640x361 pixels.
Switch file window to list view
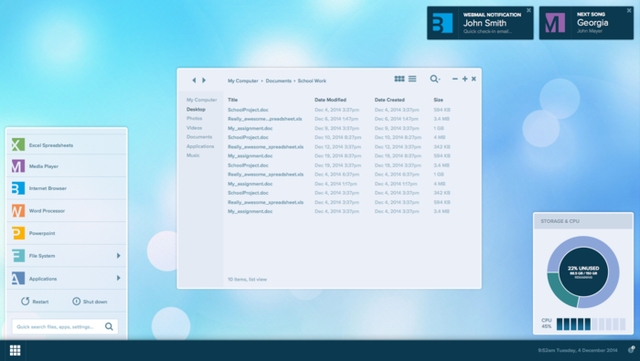(x=412, y=79)
